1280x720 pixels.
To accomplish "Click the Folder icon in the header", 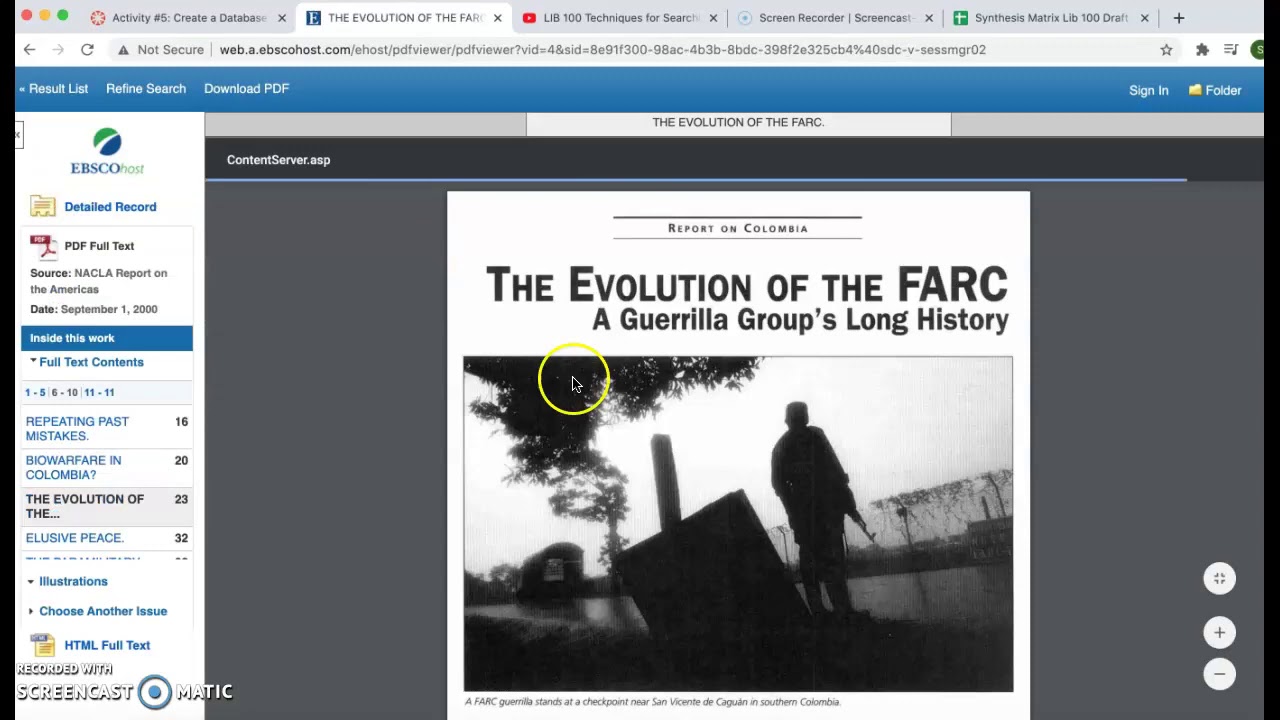I will coord(1195,90).
